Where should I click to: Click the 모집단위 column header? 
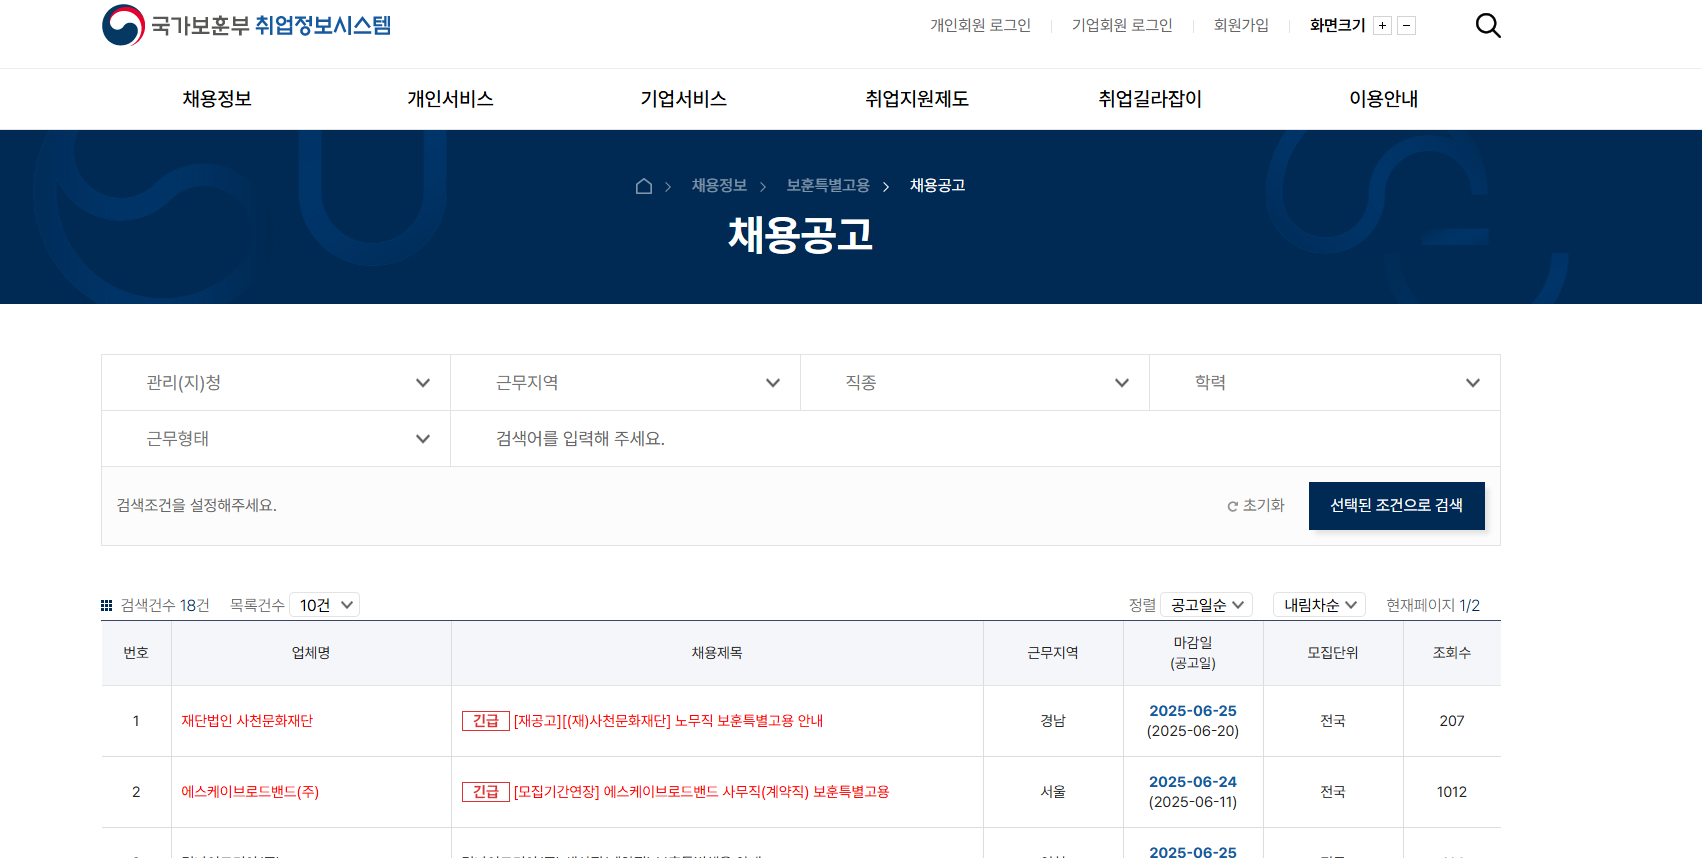click(1333, 653)
